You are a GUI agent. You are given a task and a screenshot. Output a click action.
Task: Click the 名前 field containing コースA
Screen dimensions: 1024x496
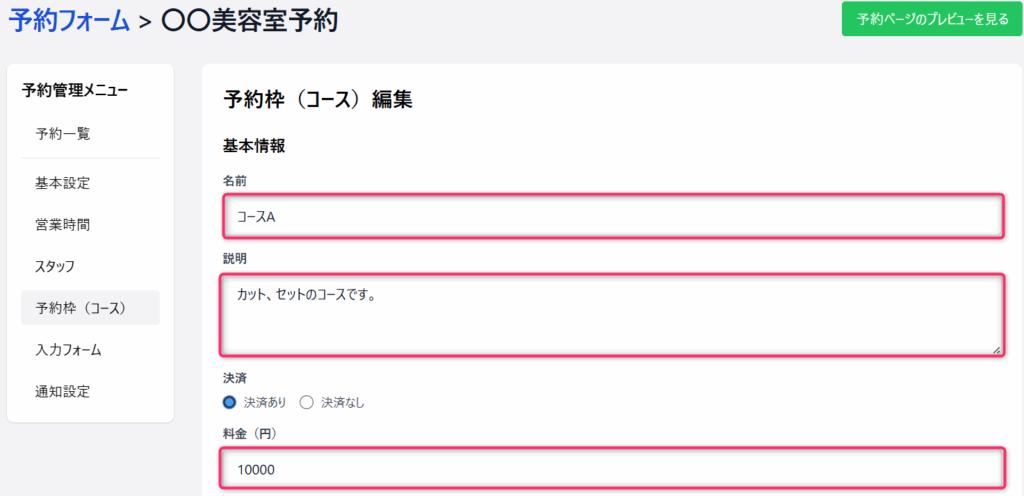click(x=611, y=216)
